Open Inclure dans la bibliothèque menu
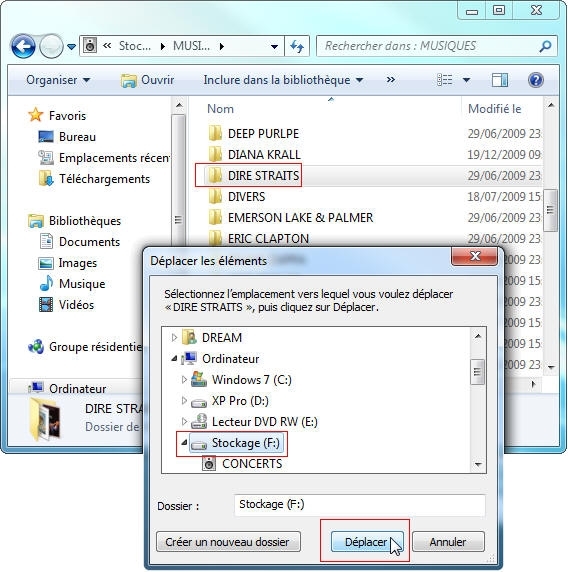The image size is (568, 572). pos(283,80)
